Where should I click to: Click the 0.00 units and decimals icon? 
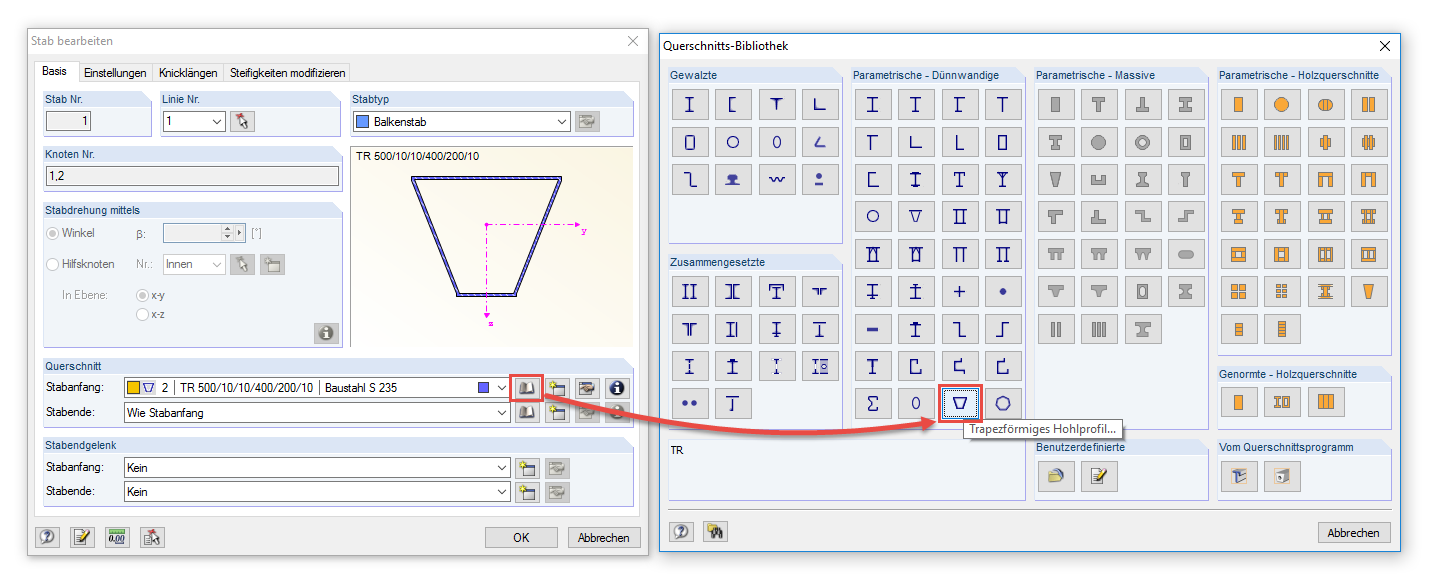117,537
